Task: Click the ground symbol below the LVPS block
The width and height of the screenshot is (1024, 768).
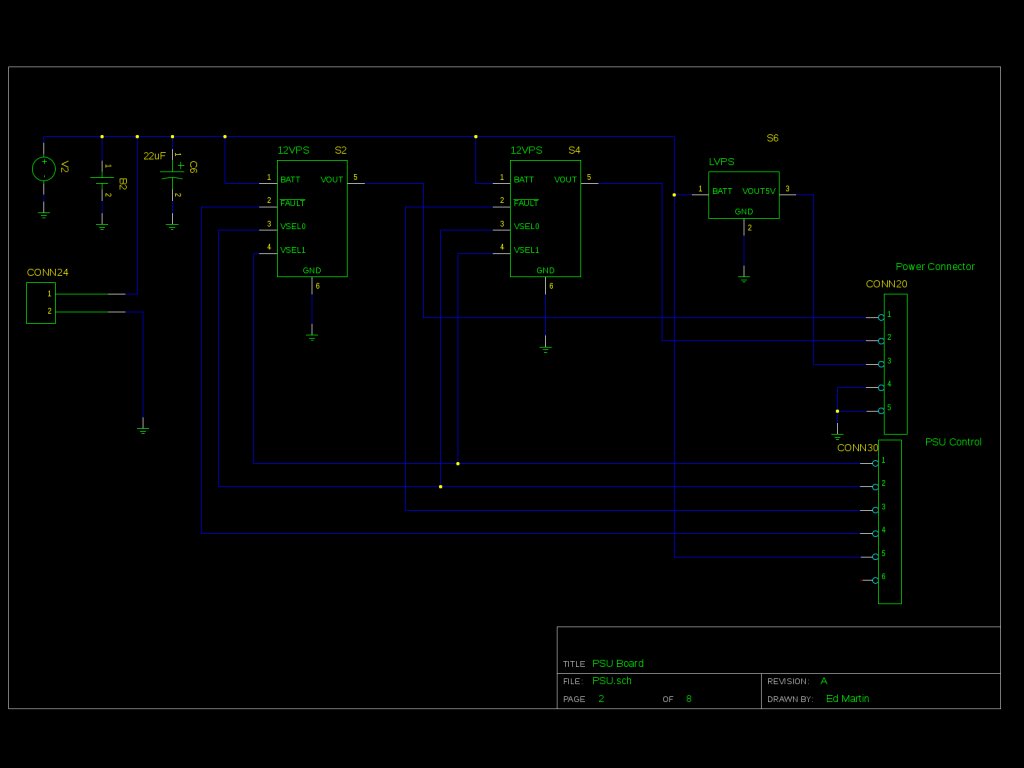Action: pyautogui.click(x=744, y=278)
